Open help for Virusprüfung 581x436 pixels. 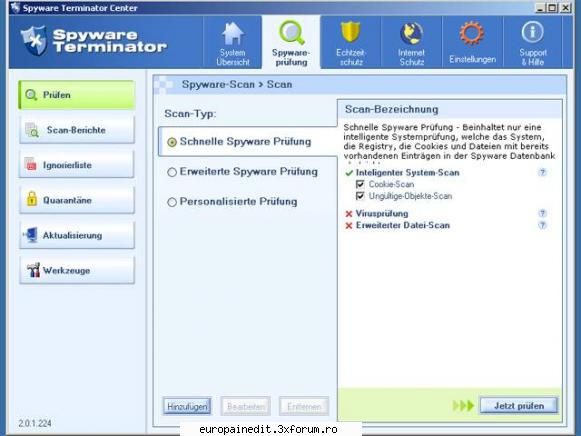542,213
